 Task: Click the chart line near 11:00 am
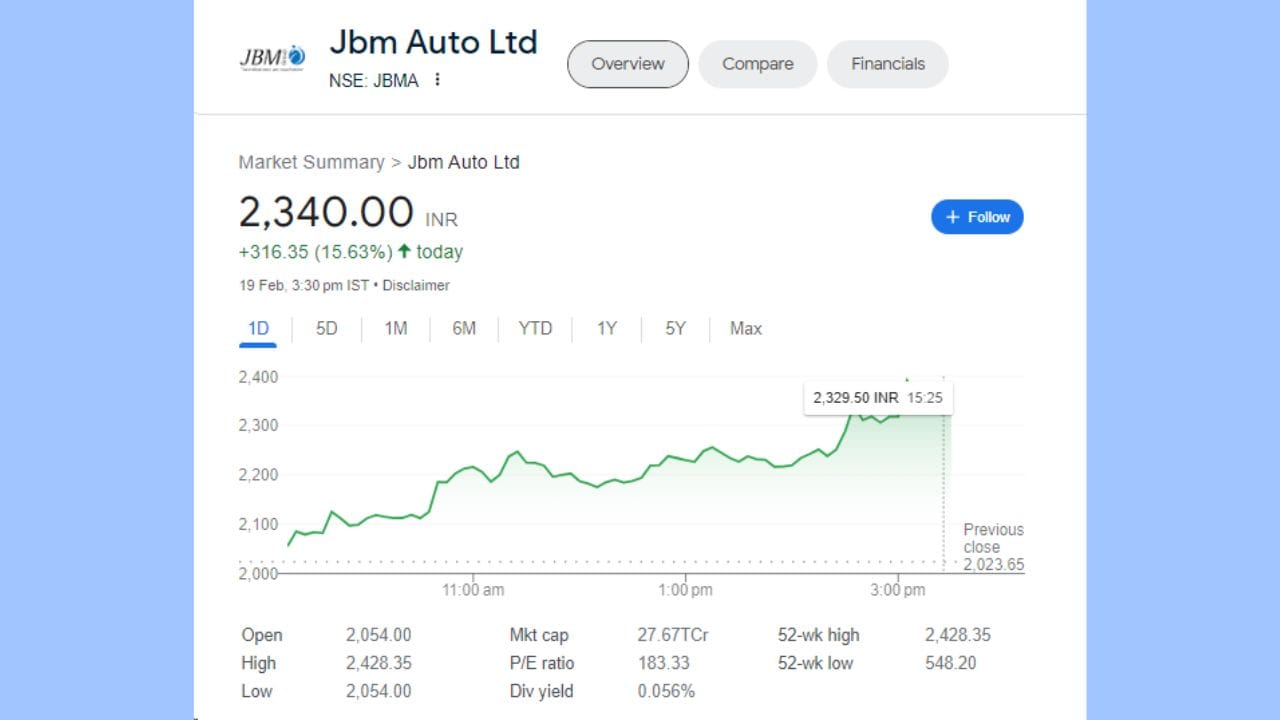coord(472,467)
